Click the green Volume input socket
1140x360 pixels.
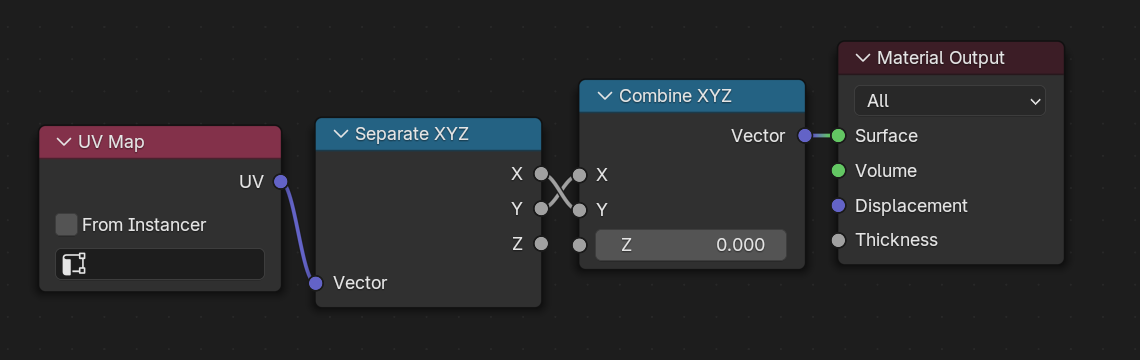[x=838, y=171]
